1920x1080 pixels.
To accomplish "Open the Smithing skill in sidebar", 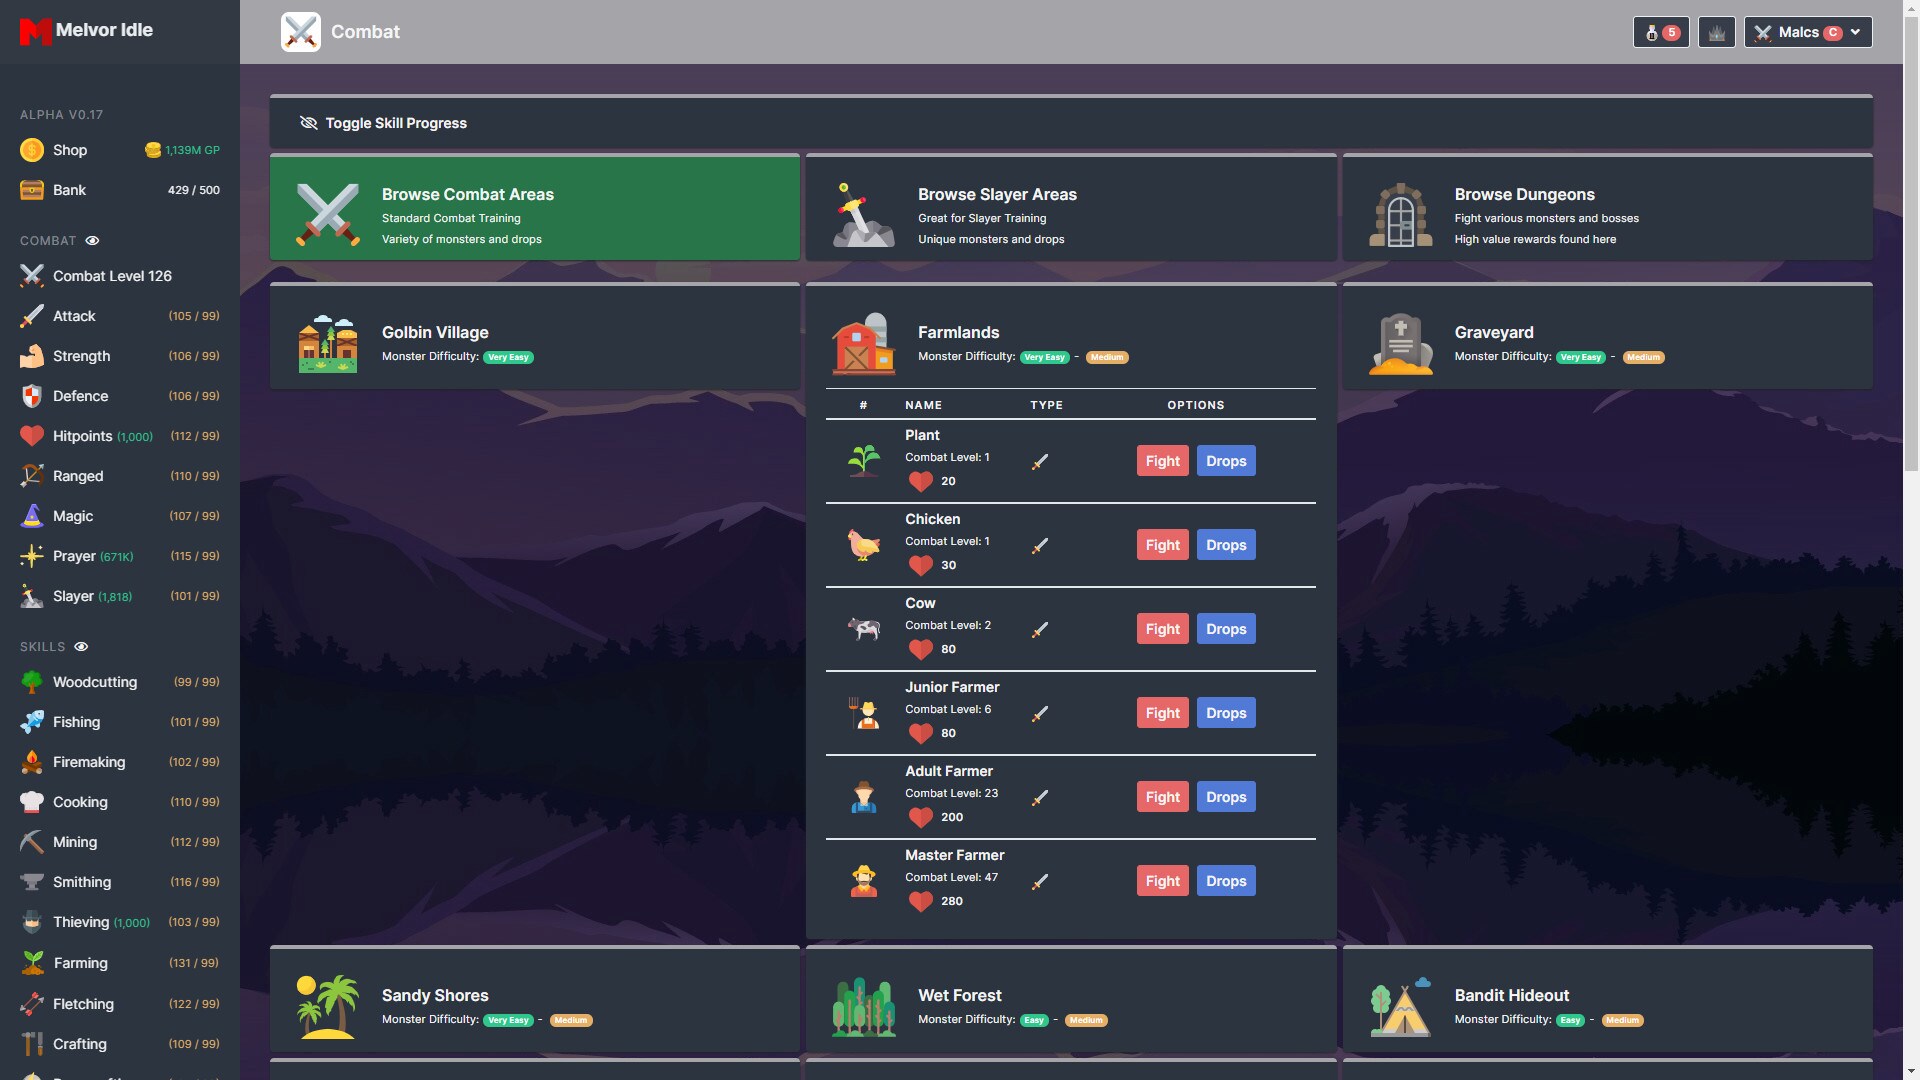I will (x=82, y=882).
